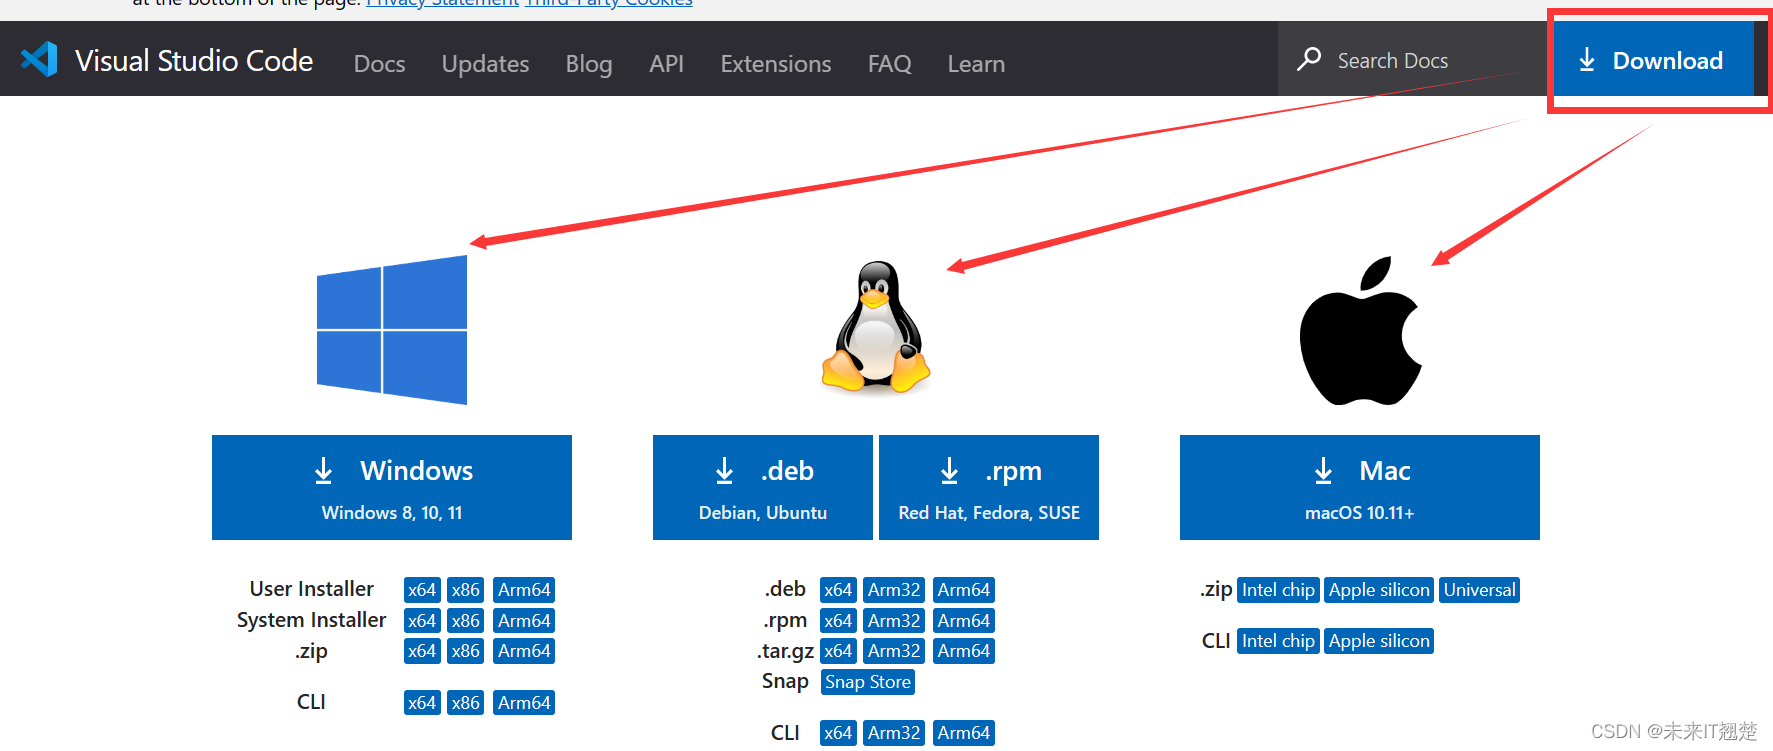Viewport: 1773px width, 751px height.
Task: Go to the Blog page
Action: pyautogui.click(x=589, y=64)
